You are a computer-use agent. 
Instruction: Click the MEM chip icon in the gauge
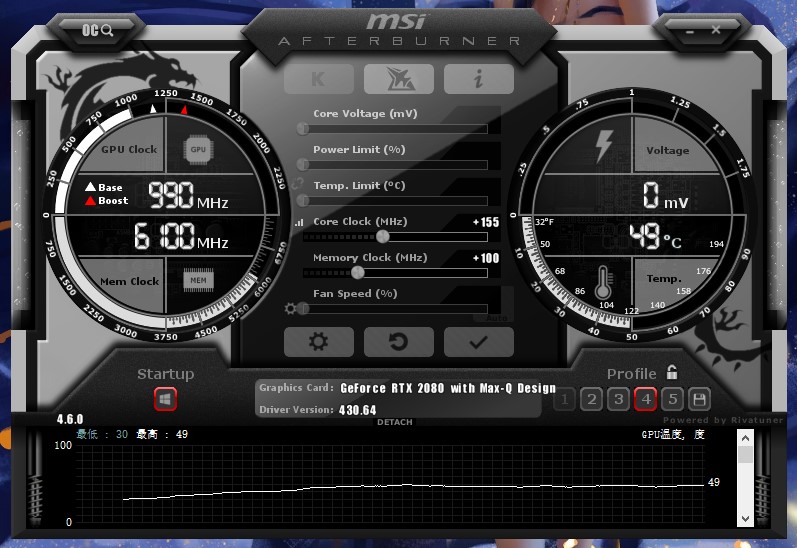198,280
